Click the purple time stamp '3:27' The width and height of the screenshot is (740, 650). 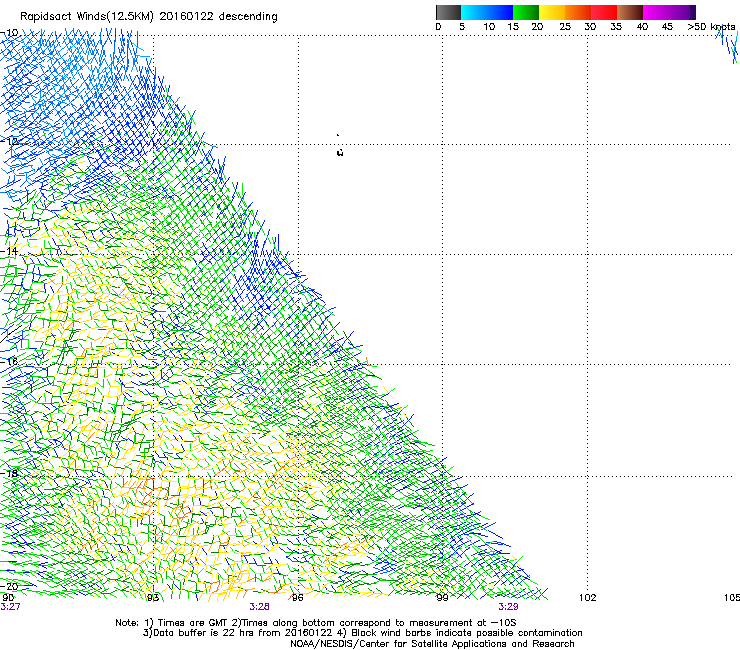coord(10,607)
